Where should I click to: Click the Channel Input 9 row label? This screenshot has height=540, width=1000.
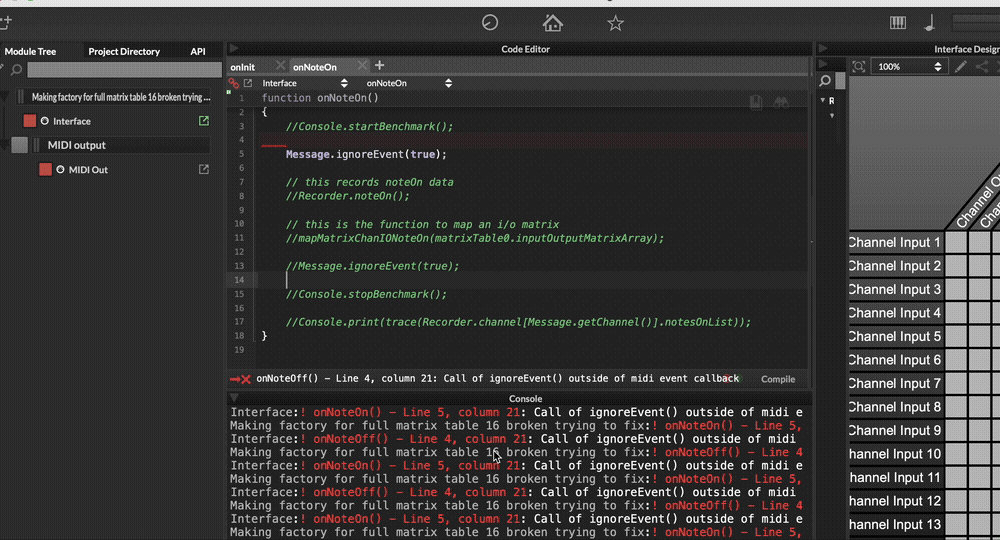(895, 430)
